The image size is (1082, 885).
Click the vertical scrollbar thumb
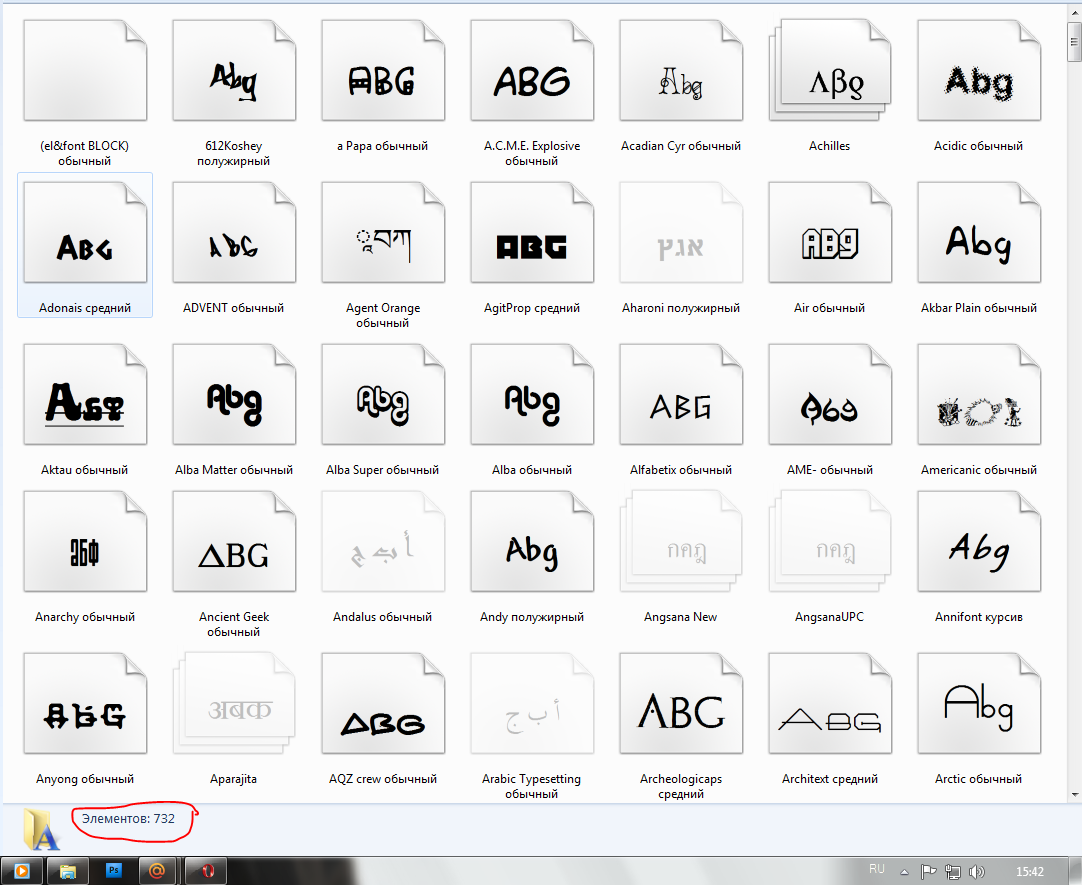pyautogui.click(x=1074, y=42)
